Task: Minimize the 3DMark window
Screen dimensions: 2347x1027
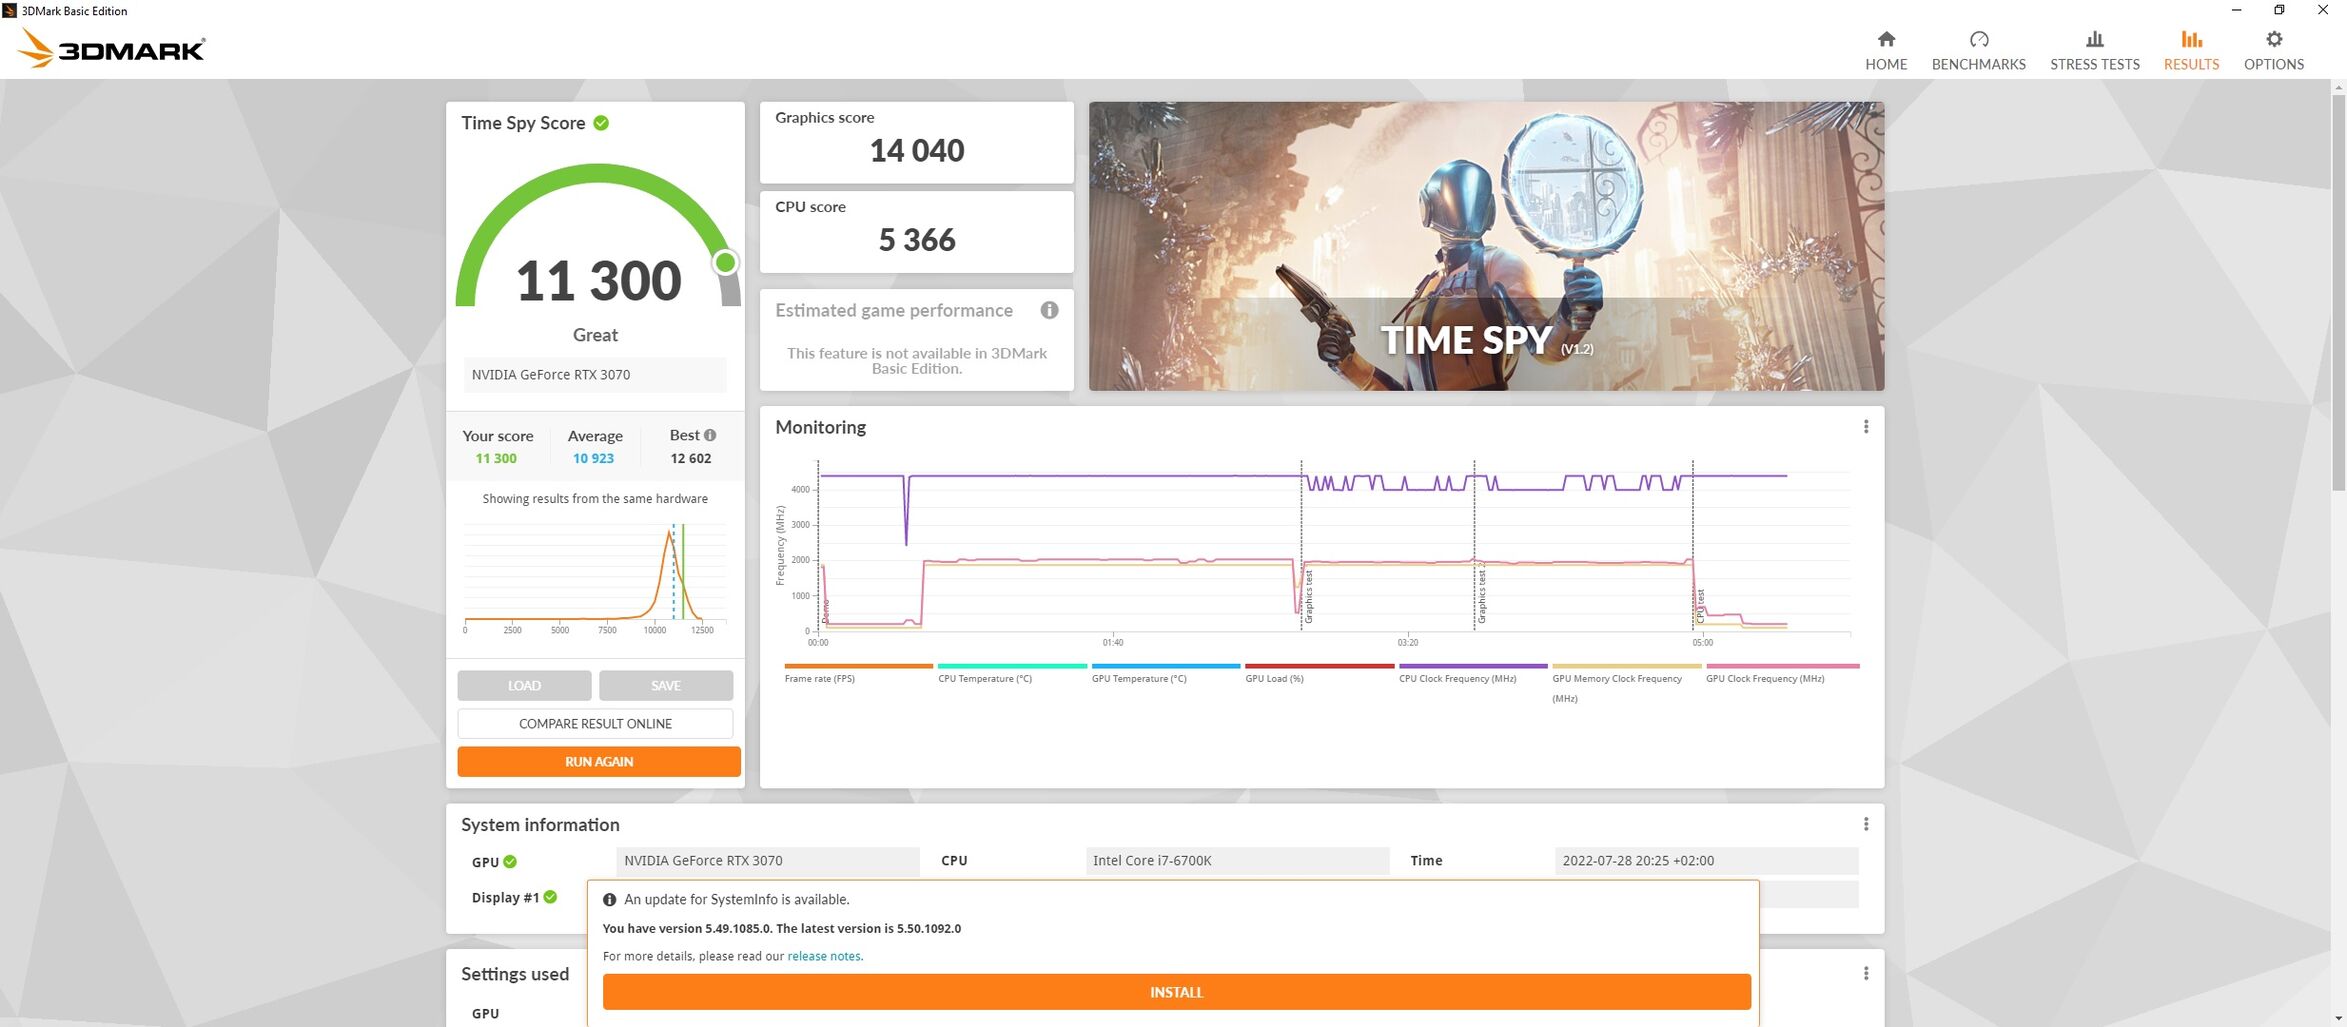Action: pyautogui.click(x=2236, y=10)
